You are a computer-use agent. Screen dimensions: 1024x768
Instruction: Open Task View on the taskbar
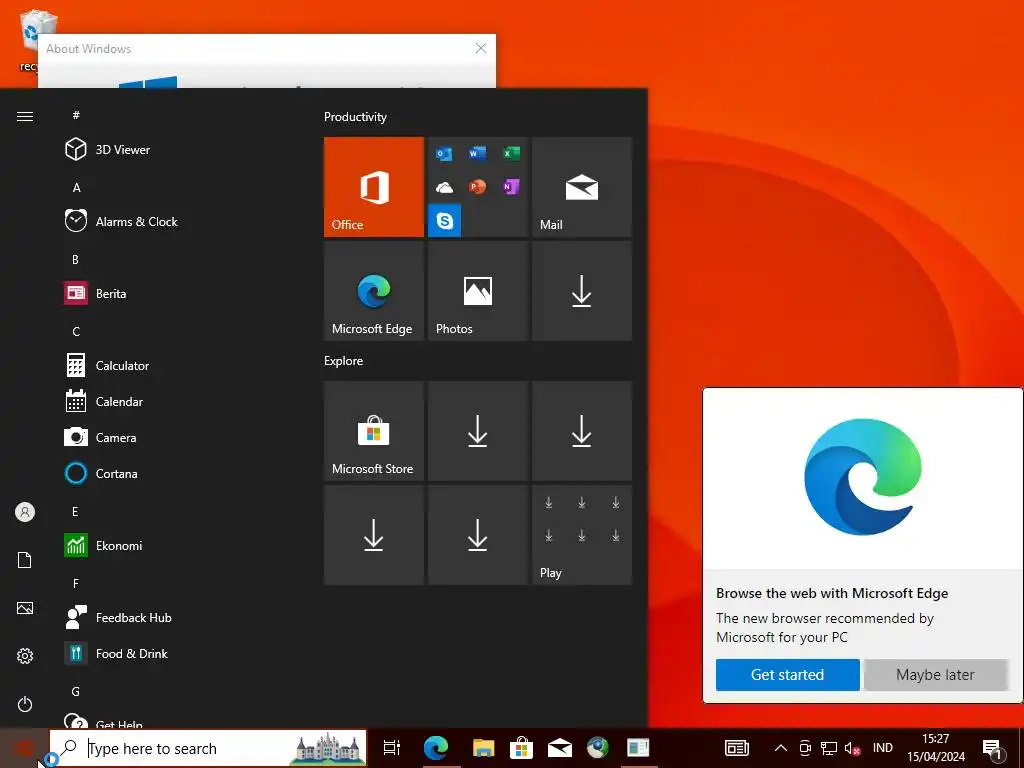391,748
